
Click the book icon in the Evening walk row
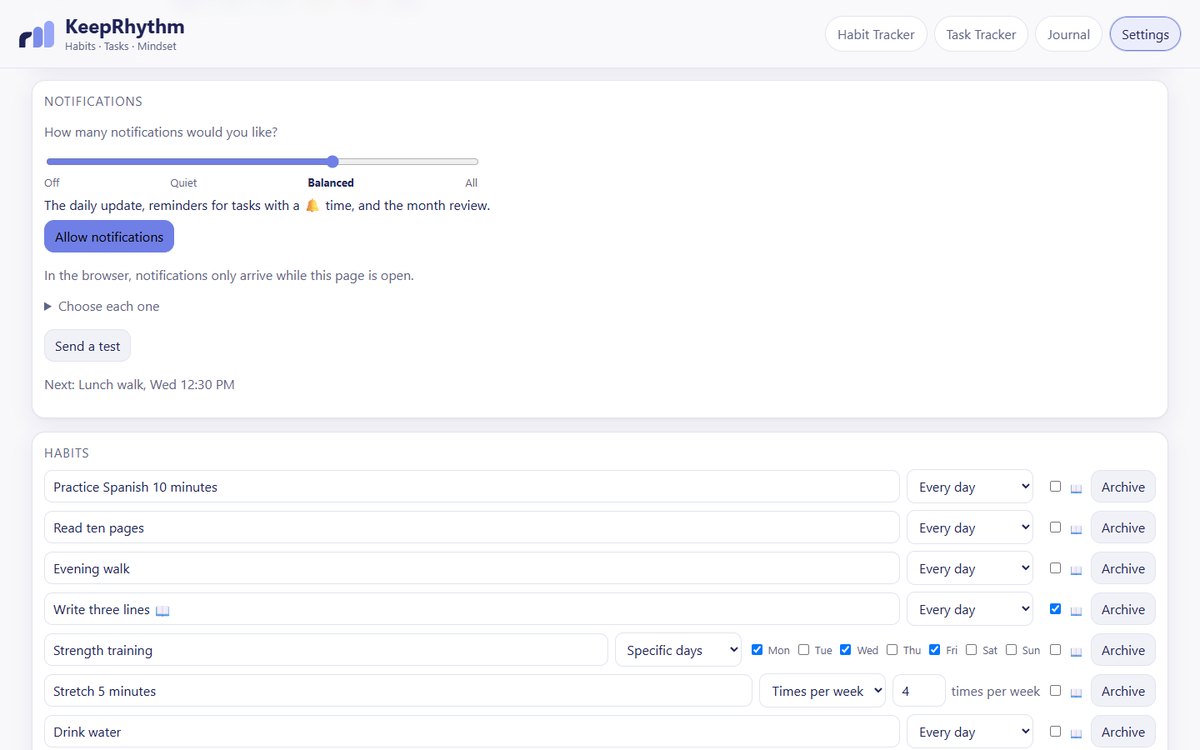[1076, 570]
